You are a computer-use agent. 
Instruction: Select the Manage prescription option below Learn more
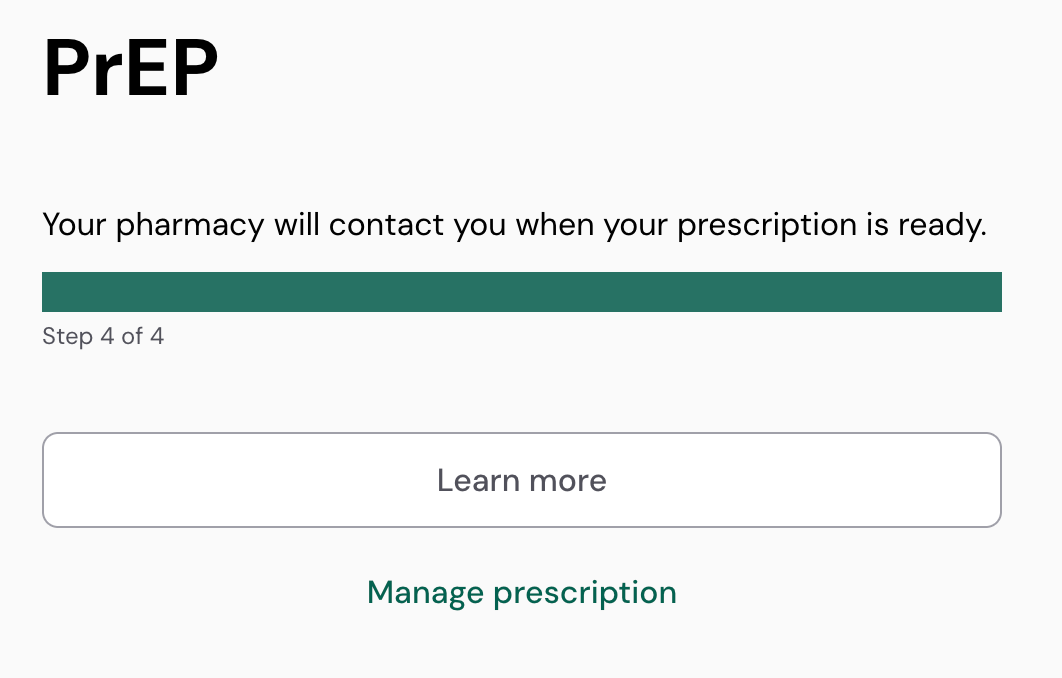pyautogui.click(x=521, y=592)
